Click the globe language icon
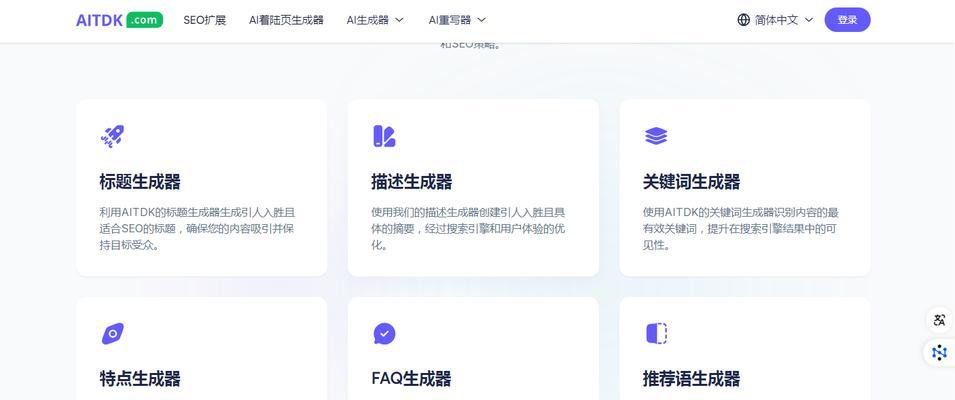The width and height of the screenshot is (955, 400). (x=743, y=20)
